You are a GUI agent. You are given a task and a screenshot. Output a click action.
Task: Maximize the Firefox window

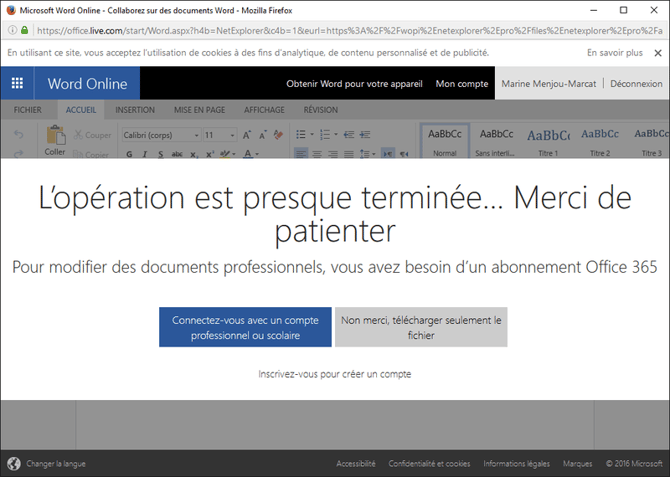pyautogui.click(x=623, y=10)
